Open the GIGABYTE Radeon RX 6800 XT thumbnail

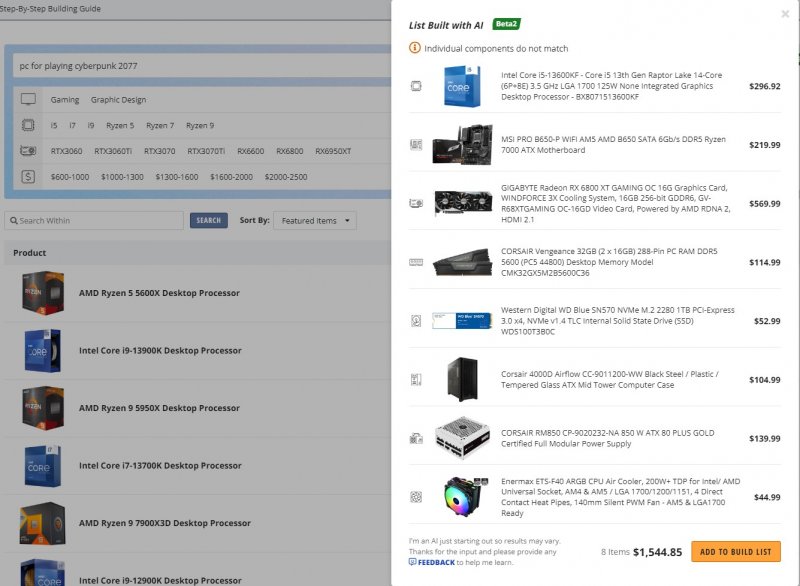pyautogui.click(x=462, y=204)
